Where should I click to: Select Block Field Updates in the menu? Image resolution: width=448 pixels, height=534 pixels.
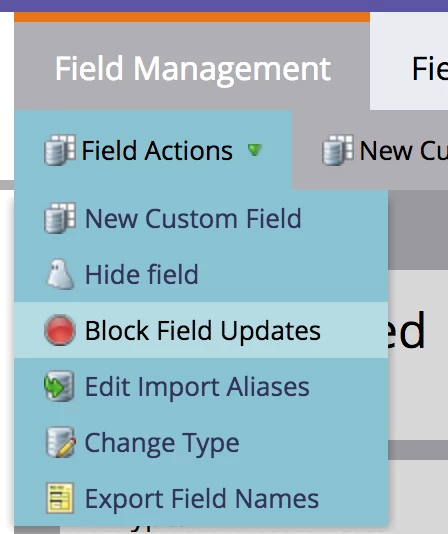pos(201,330)
